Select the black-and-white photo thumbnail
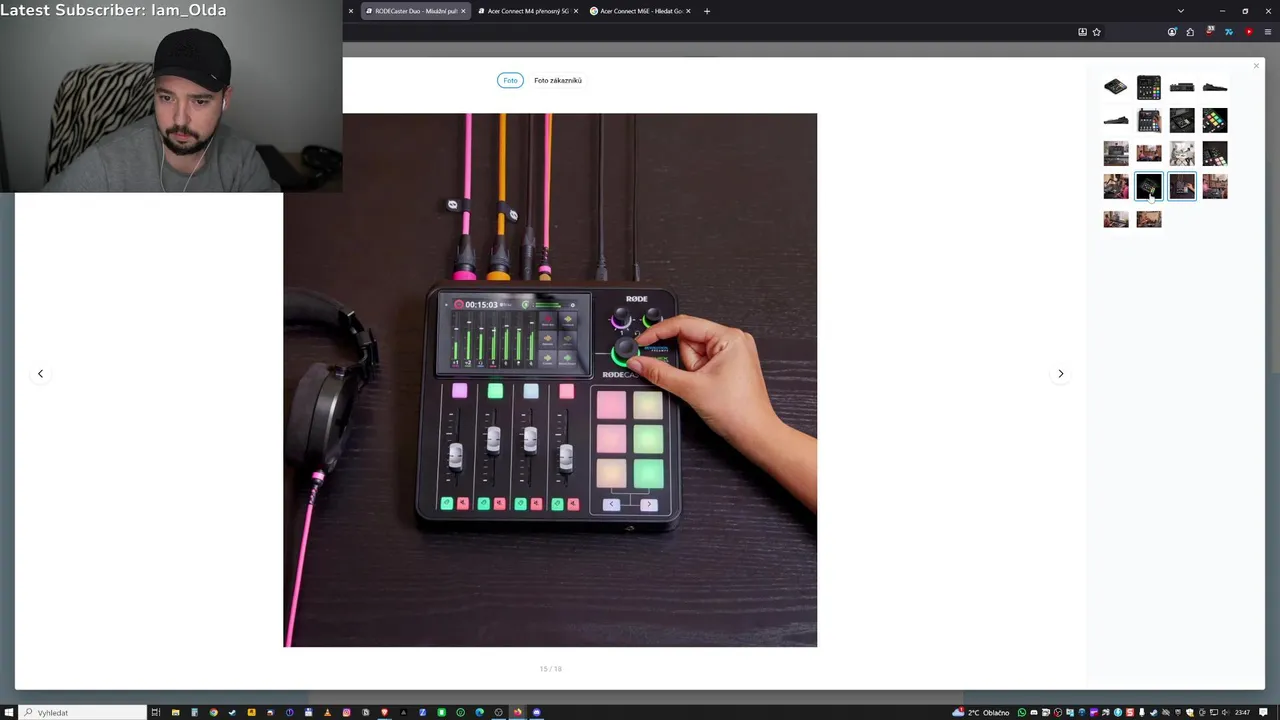 click(1182, 153)
